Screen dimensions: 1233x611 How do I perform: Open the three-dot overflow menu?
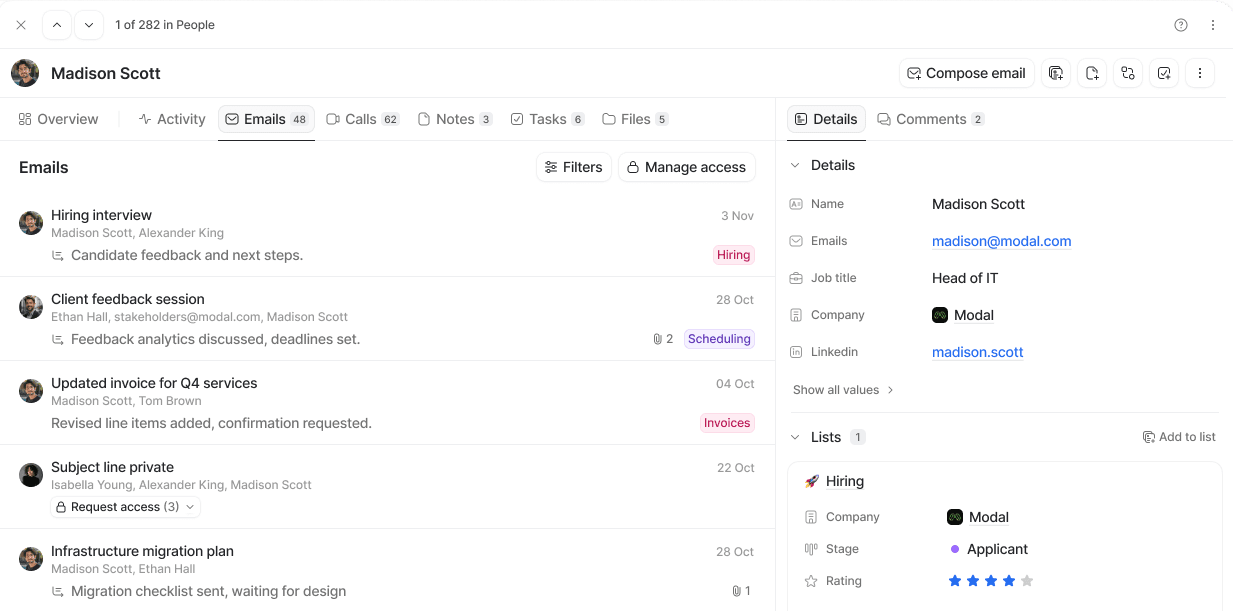coord(1200,73)
